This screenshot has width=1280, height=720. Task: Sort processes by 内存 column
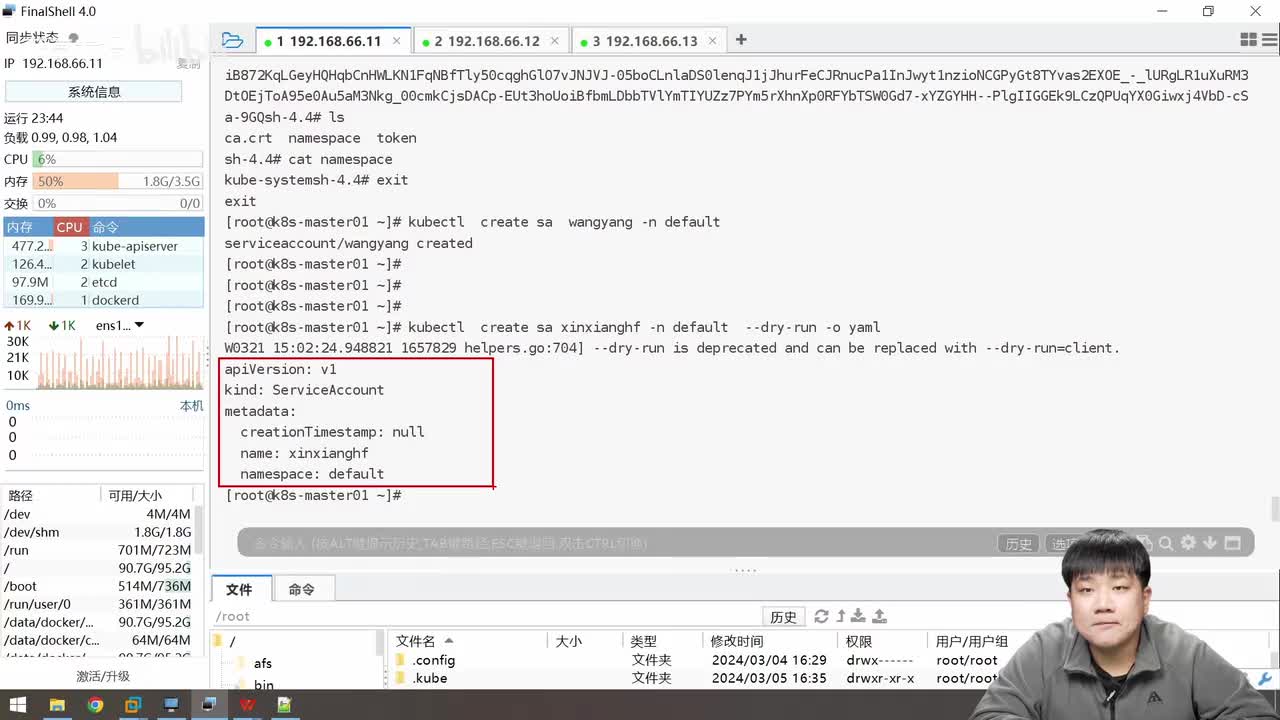click(x=26, y=227)
